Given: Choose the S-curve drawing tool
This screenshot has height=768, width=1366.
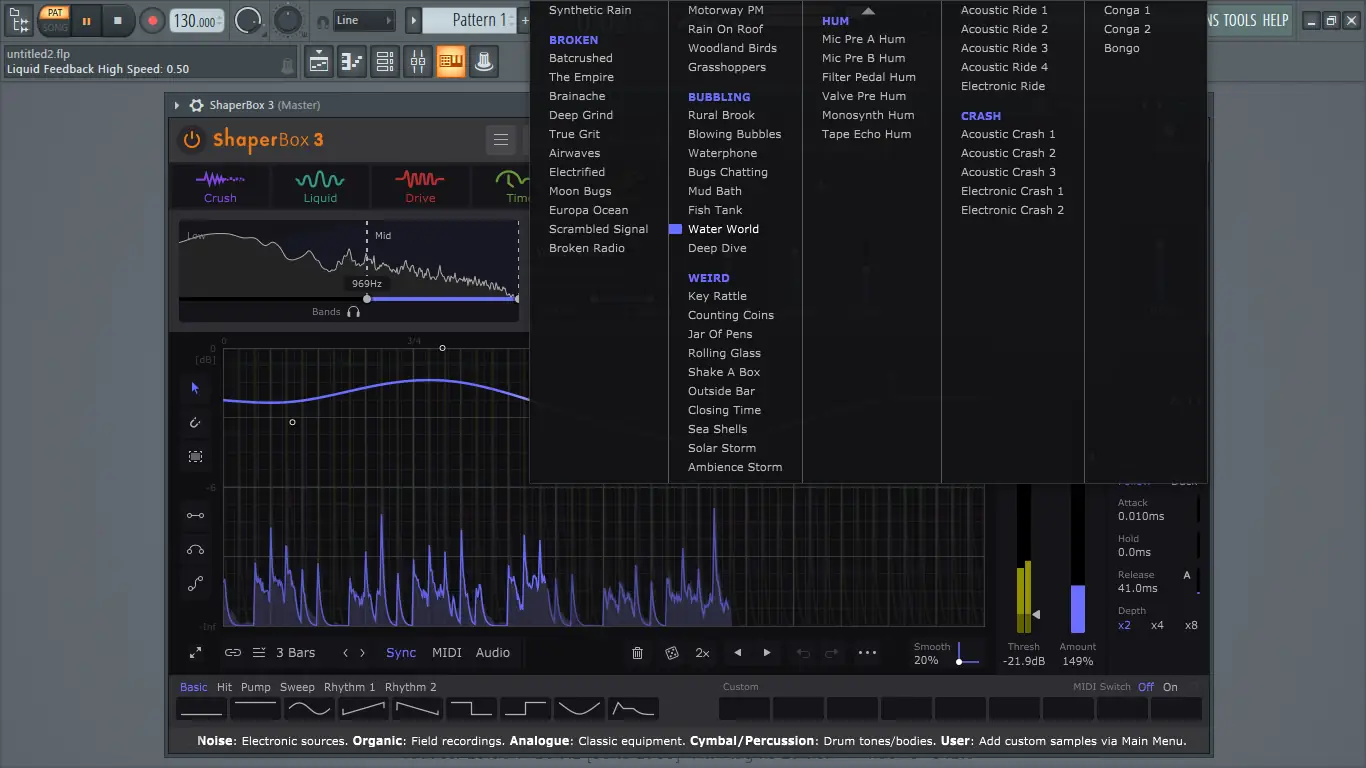Looking at the screenshot, I should pos(195,583).
